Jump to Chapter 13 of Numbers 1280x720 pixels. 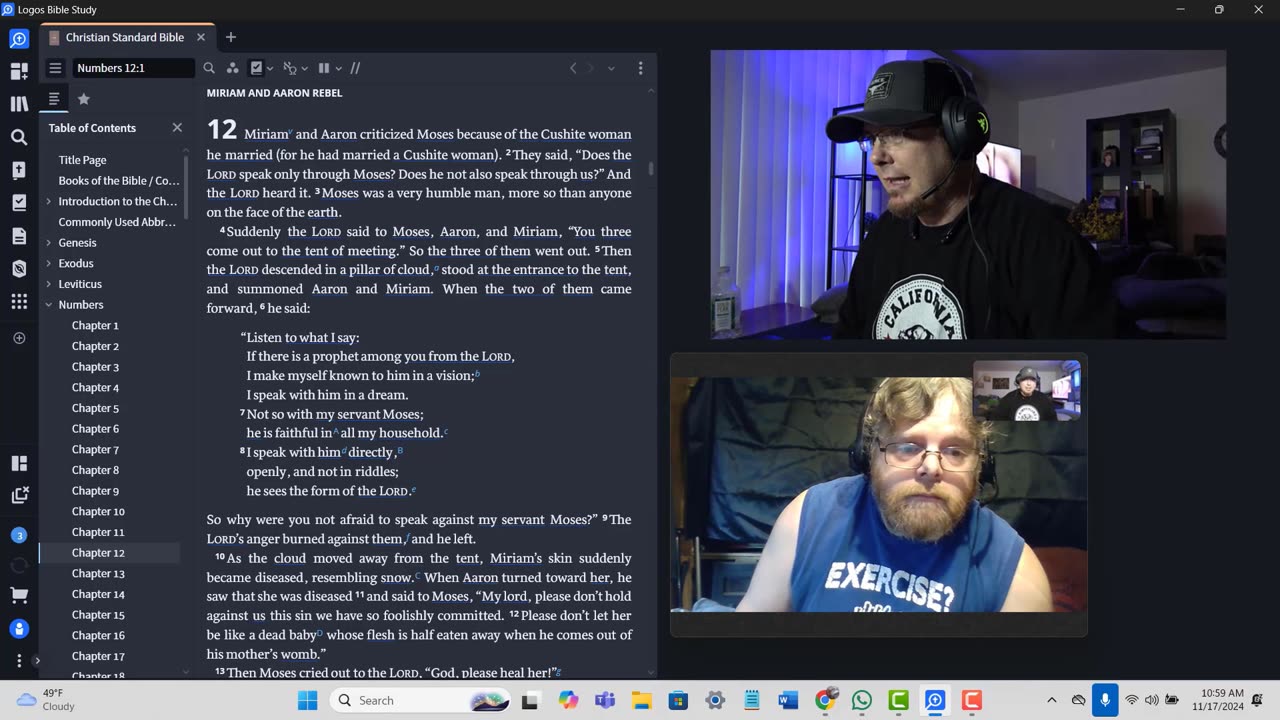click(x=98, y=574)
